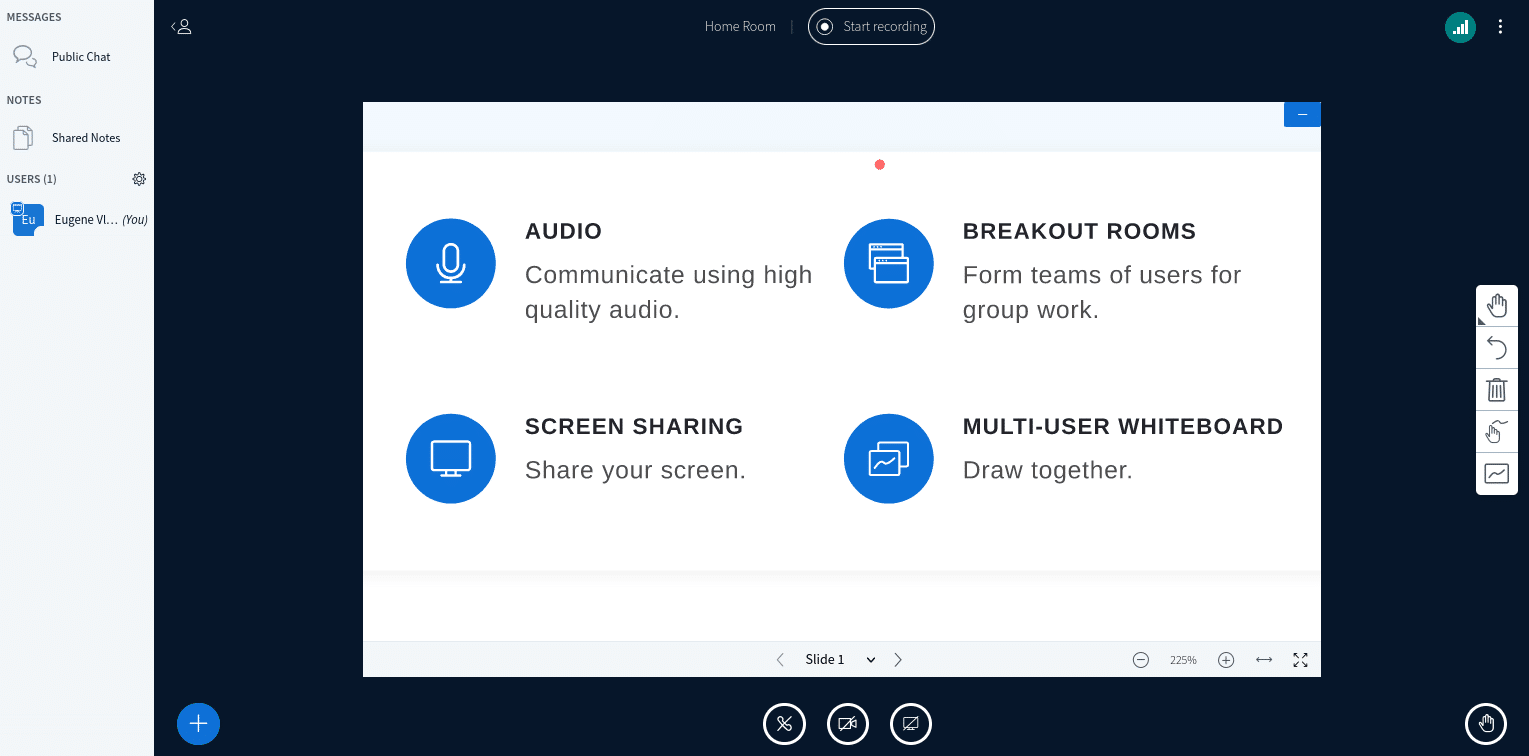Screen dimensions: 1529x756
Task: Collapse the user list sidebar
Action: [181, 27]
